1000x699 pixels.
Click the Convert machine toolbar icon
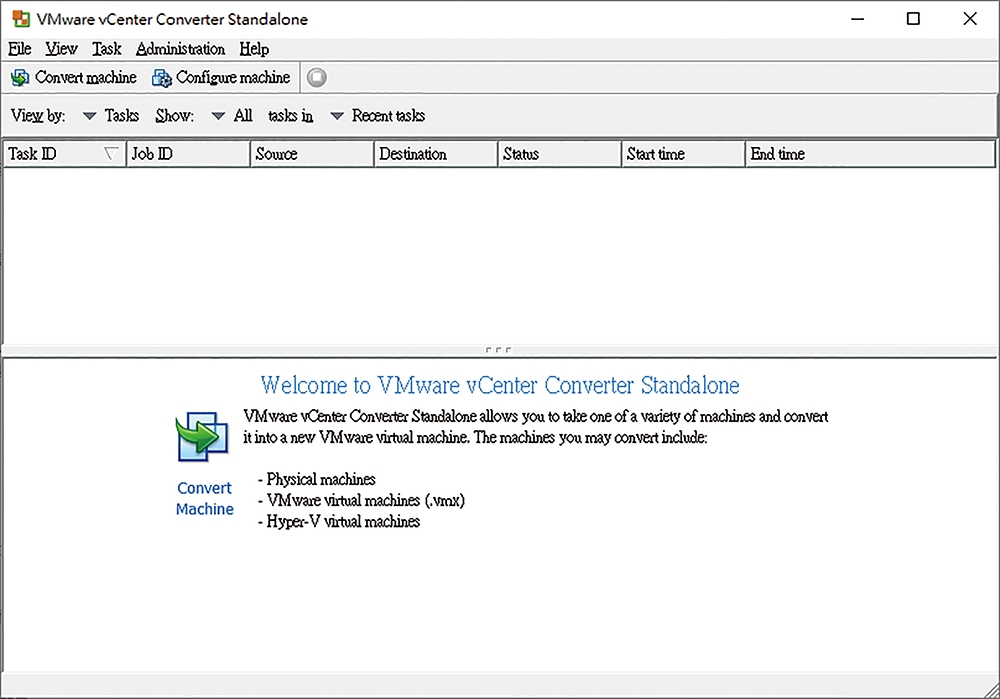20,78
